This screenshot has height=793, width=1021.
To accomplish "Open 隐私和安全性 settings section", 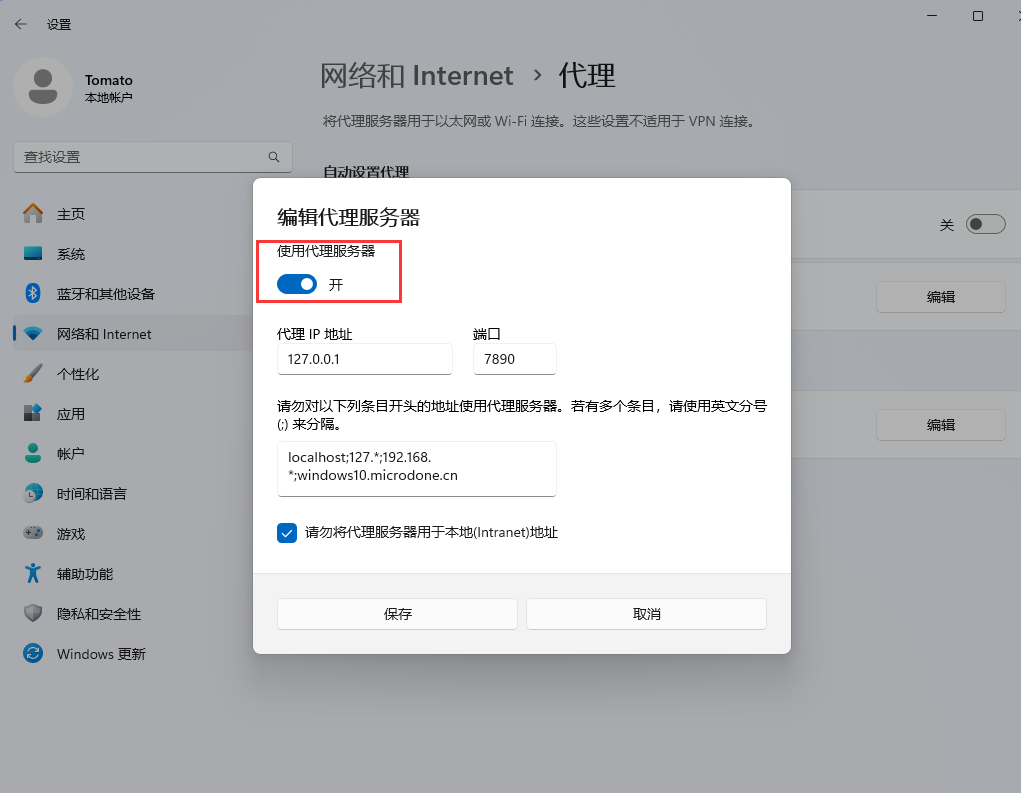I will (x=98, y=614).
